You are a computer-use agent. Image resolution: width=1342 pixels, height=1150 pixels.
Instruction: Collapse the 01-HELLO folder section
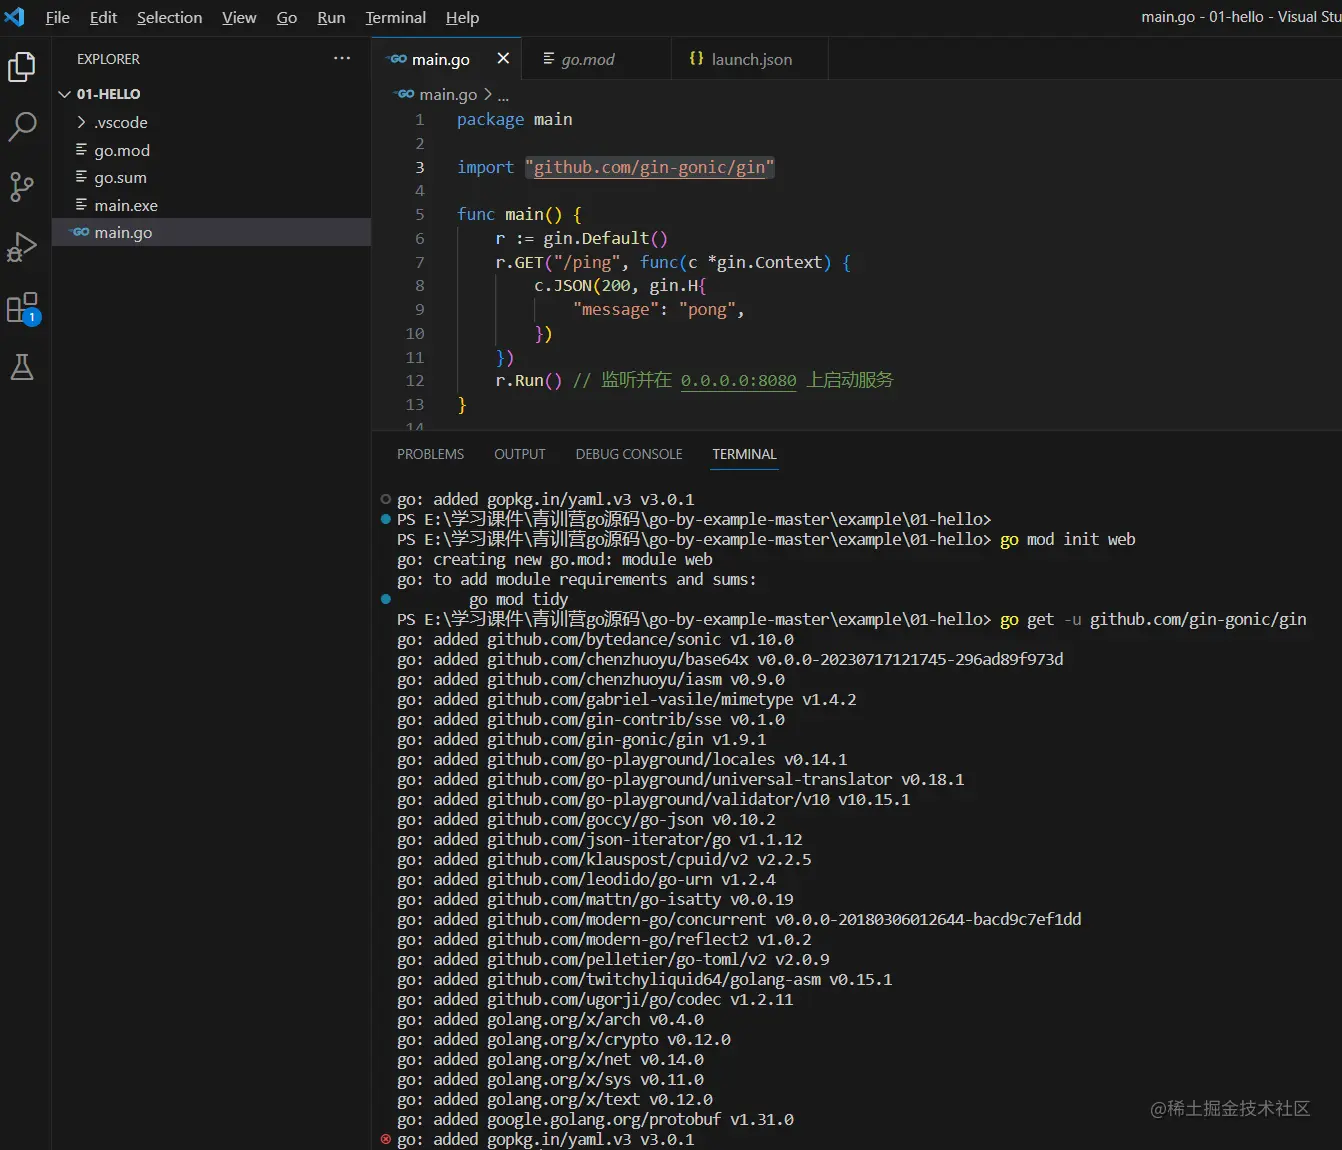pos(65,94)
